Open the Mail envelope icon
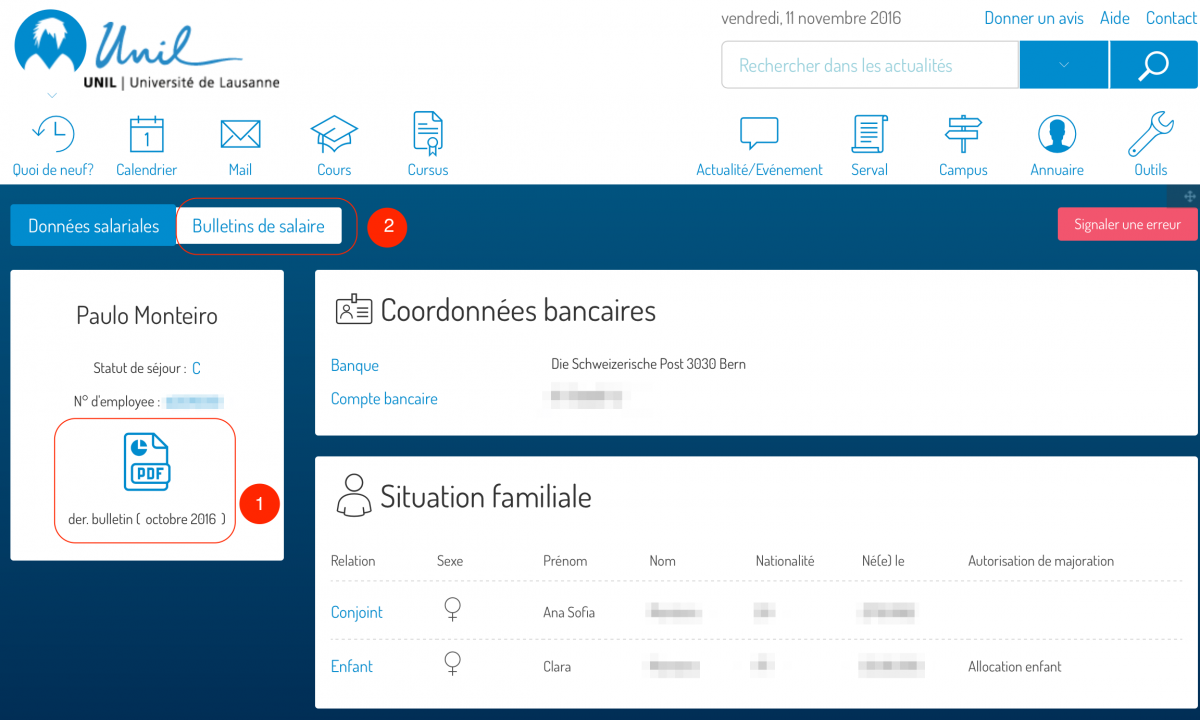This screenshot has height=720, width=1200. point(240,134)
